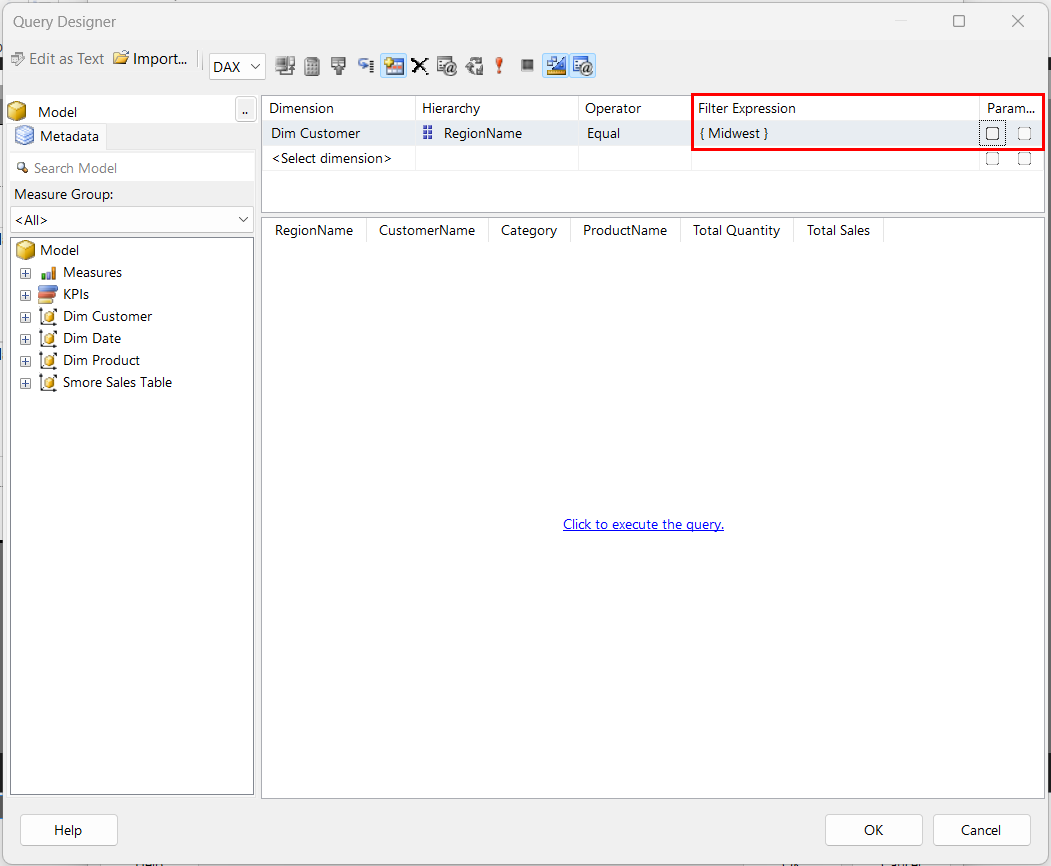Screen dimensions: 1051x866
Task: Expand the Dim Product tree node
Action: point(25,362)
